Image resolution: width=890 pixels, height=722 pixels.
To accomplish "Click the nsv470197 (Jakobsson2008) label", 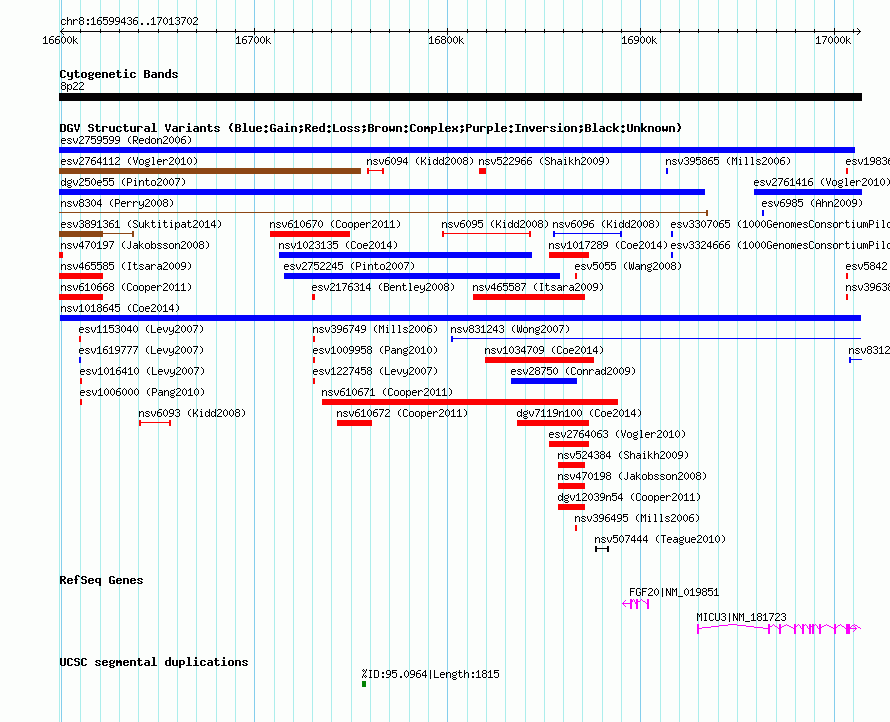I will click(135, 245).
